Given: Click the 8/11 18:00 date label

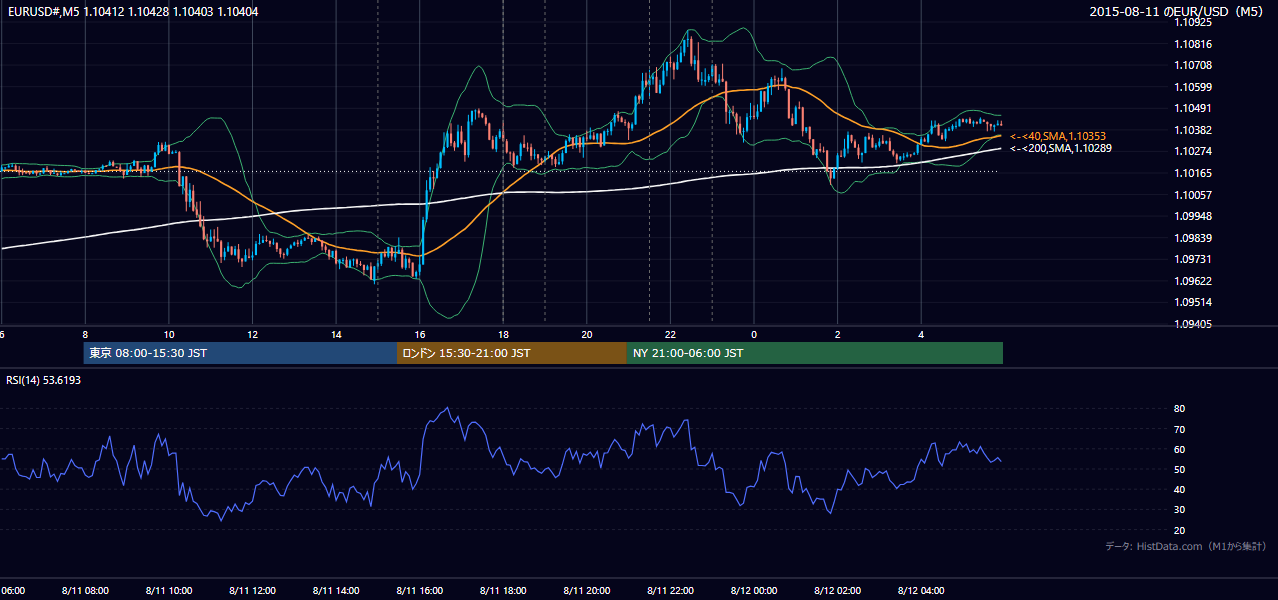Looking at the screenshot, I should (x=503, y=590).
